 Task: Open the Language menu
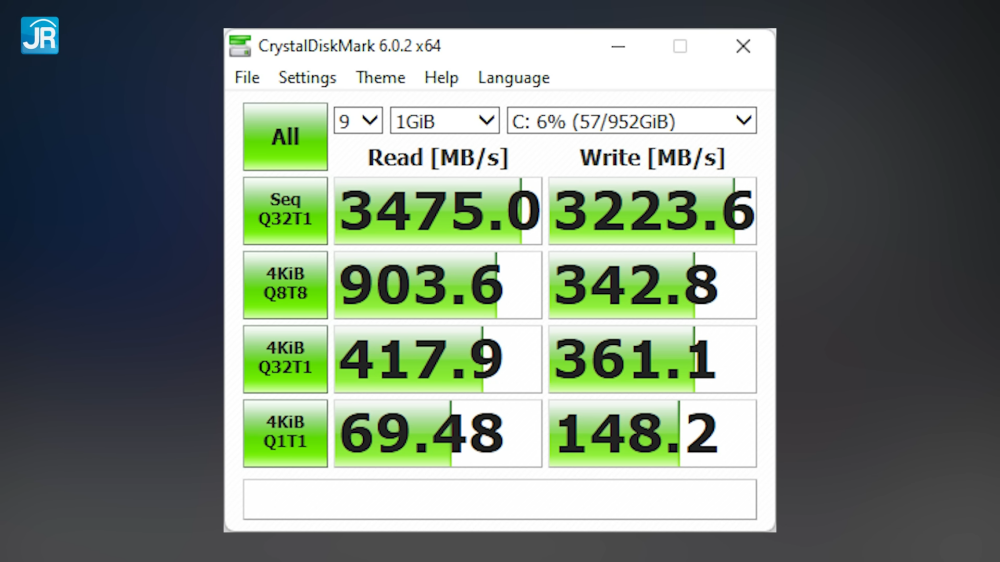click(513, 78)
